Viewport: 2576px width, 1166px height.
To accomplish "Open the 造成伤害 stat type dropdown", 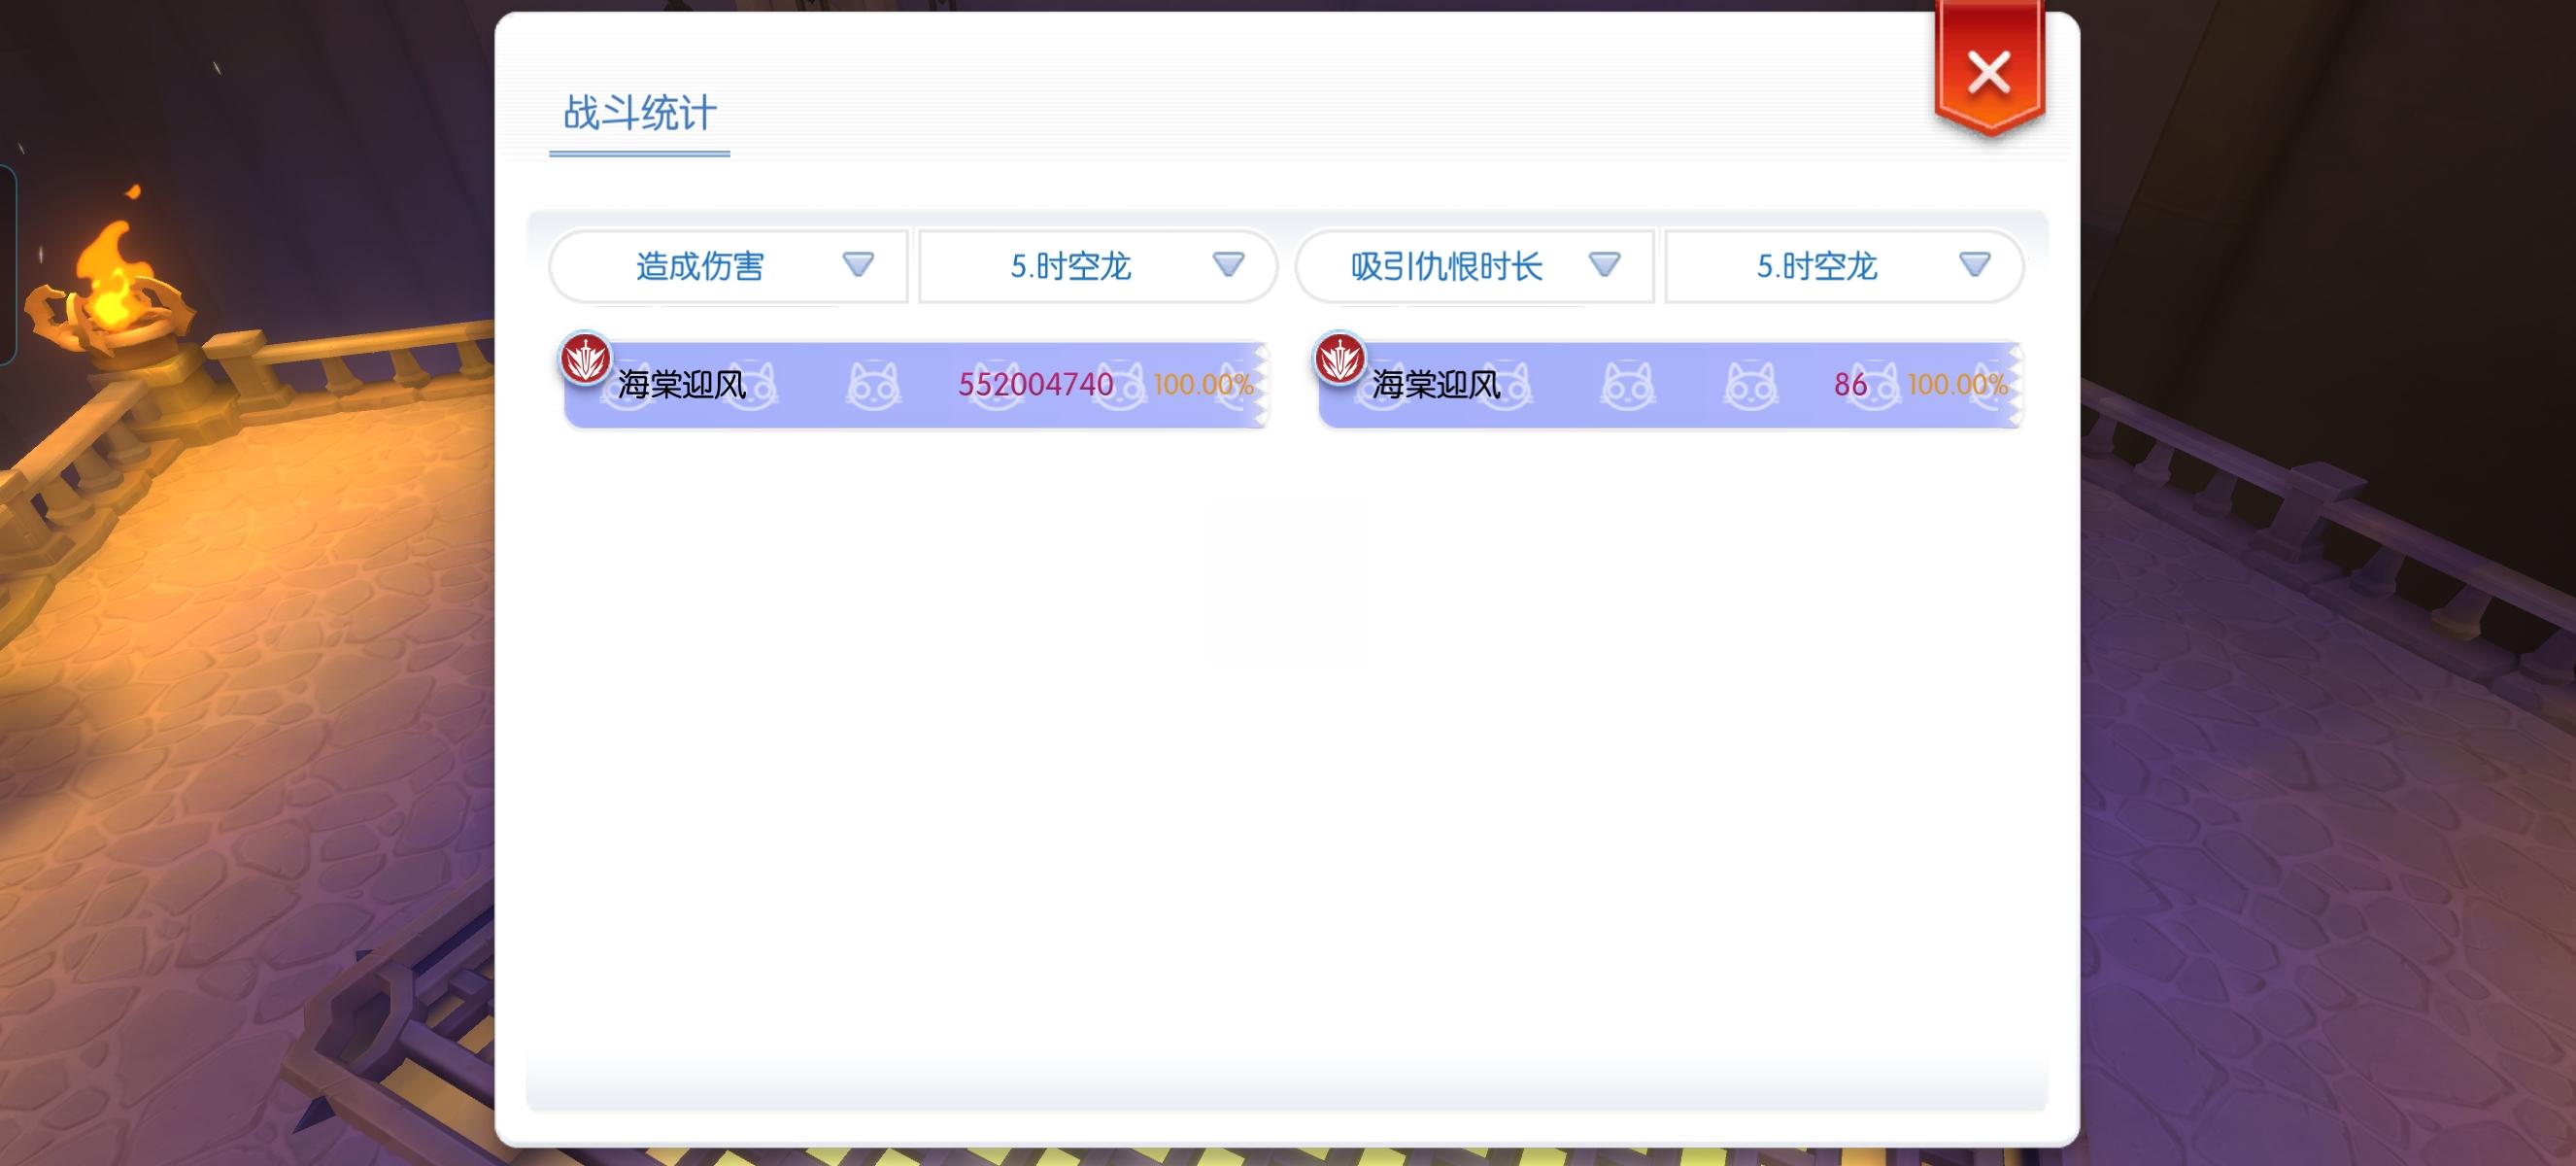I will [728, 266].
